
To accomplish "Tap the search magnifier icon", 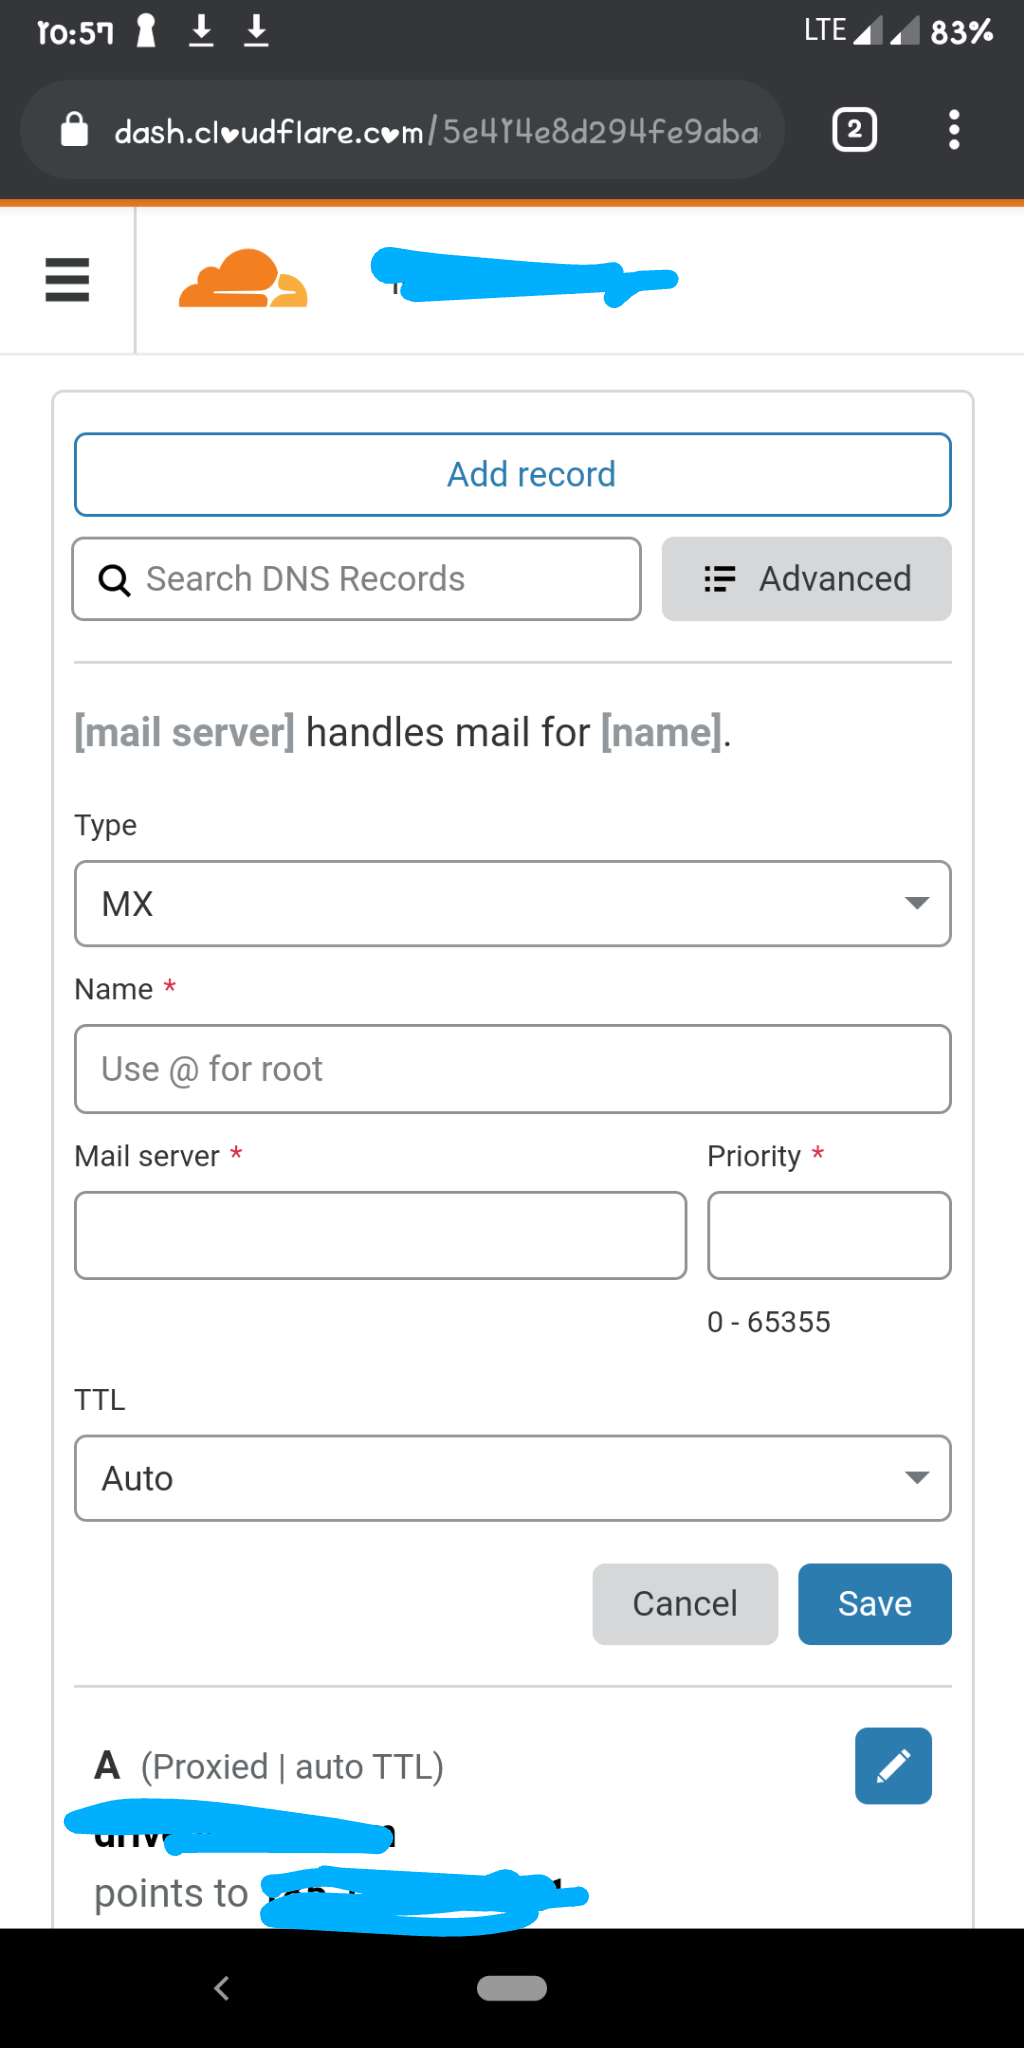I will click(x=114, y=580).
